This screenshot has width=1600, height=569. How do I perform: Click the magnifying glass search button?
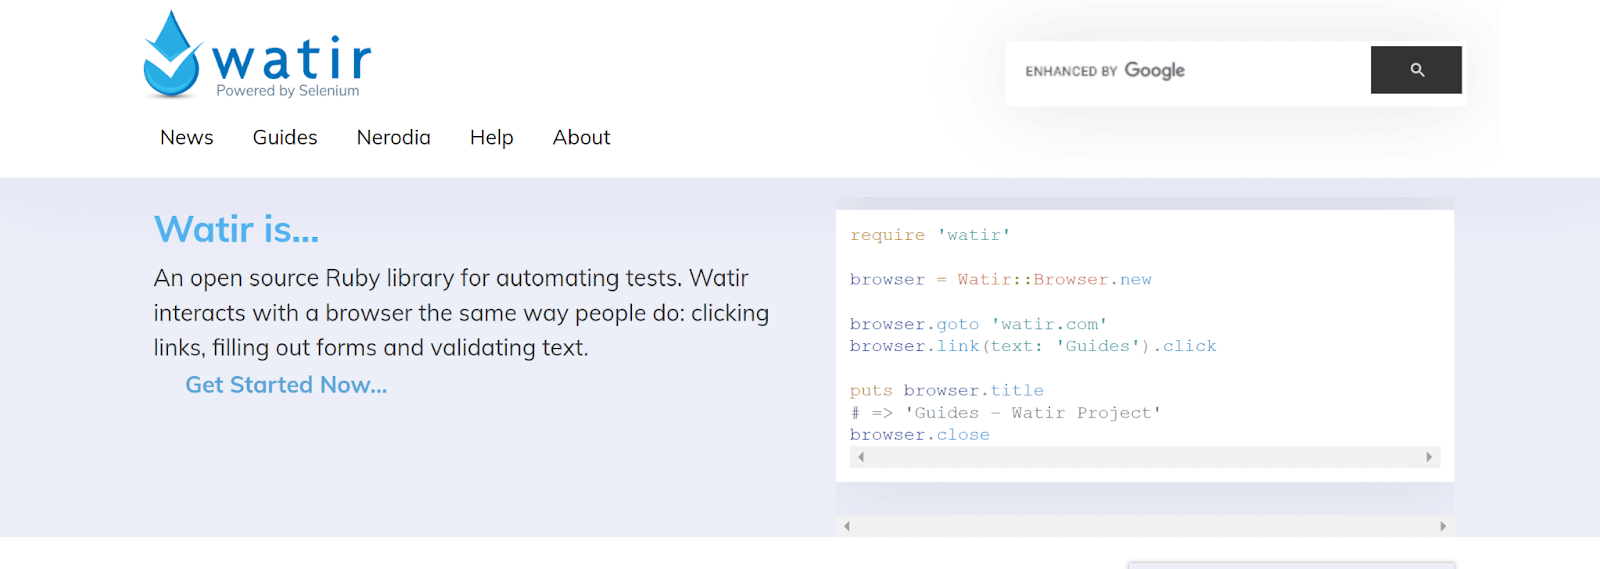[x=1415, y=70]
